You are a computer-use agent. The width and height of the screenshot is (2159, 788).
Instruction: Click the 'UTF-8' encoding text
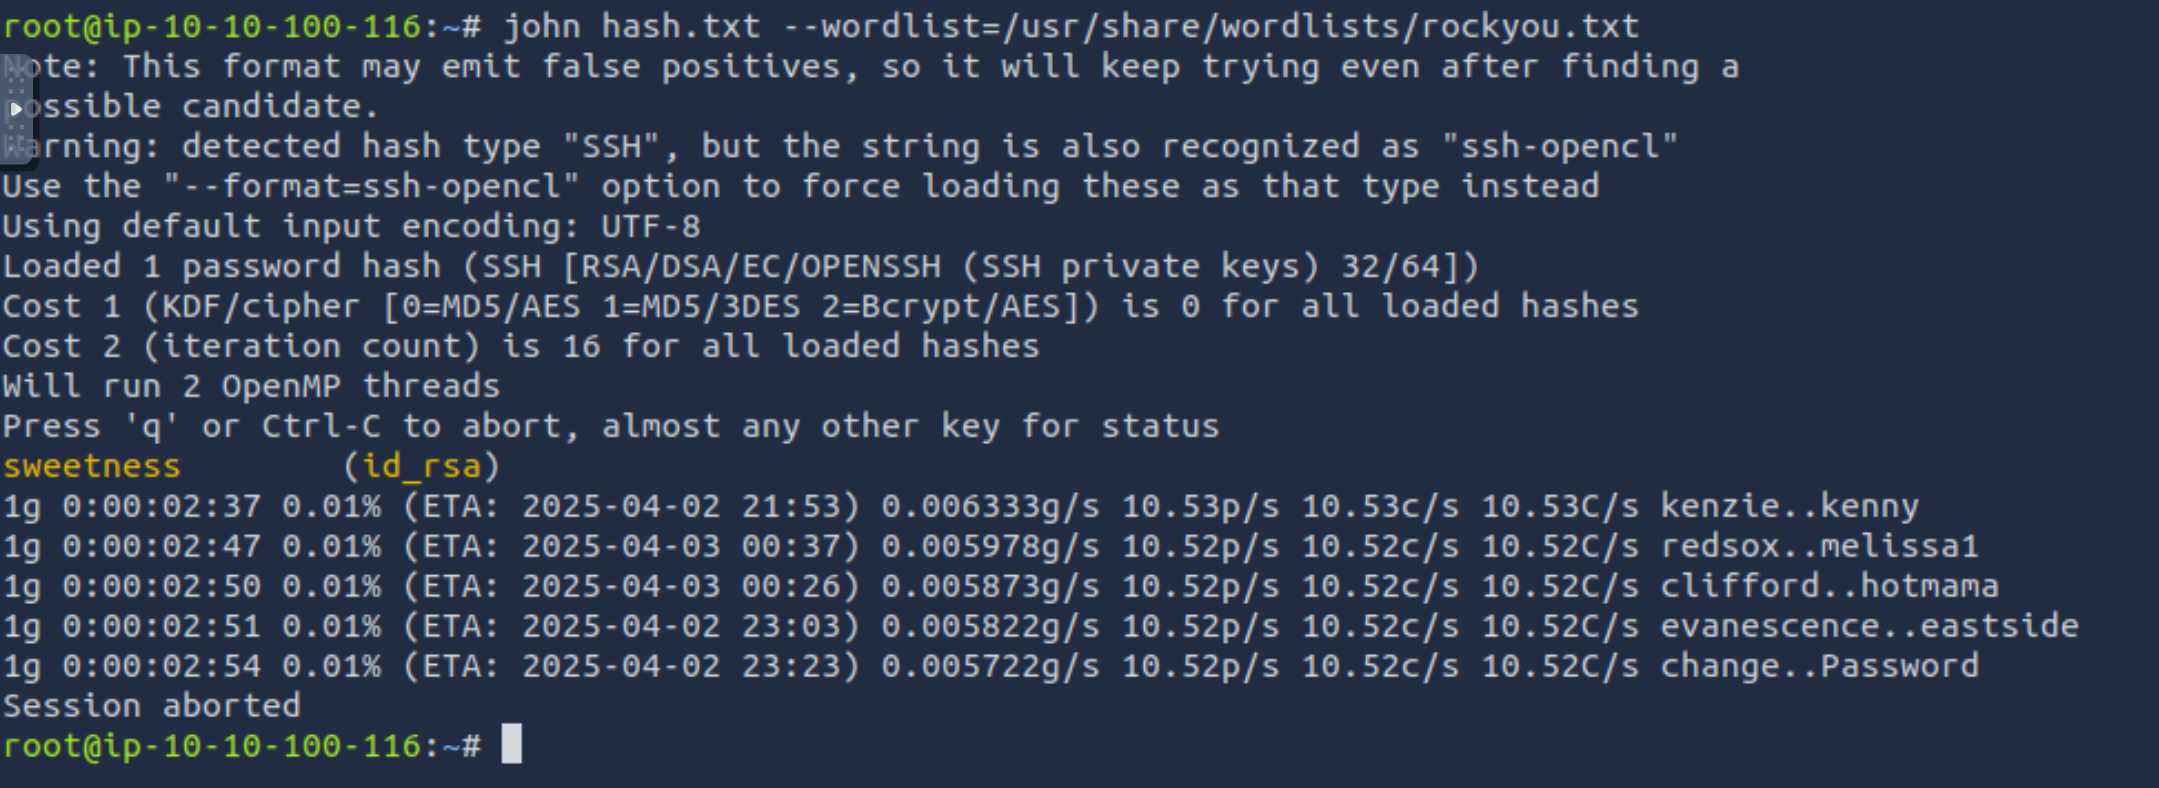[651, 226]
